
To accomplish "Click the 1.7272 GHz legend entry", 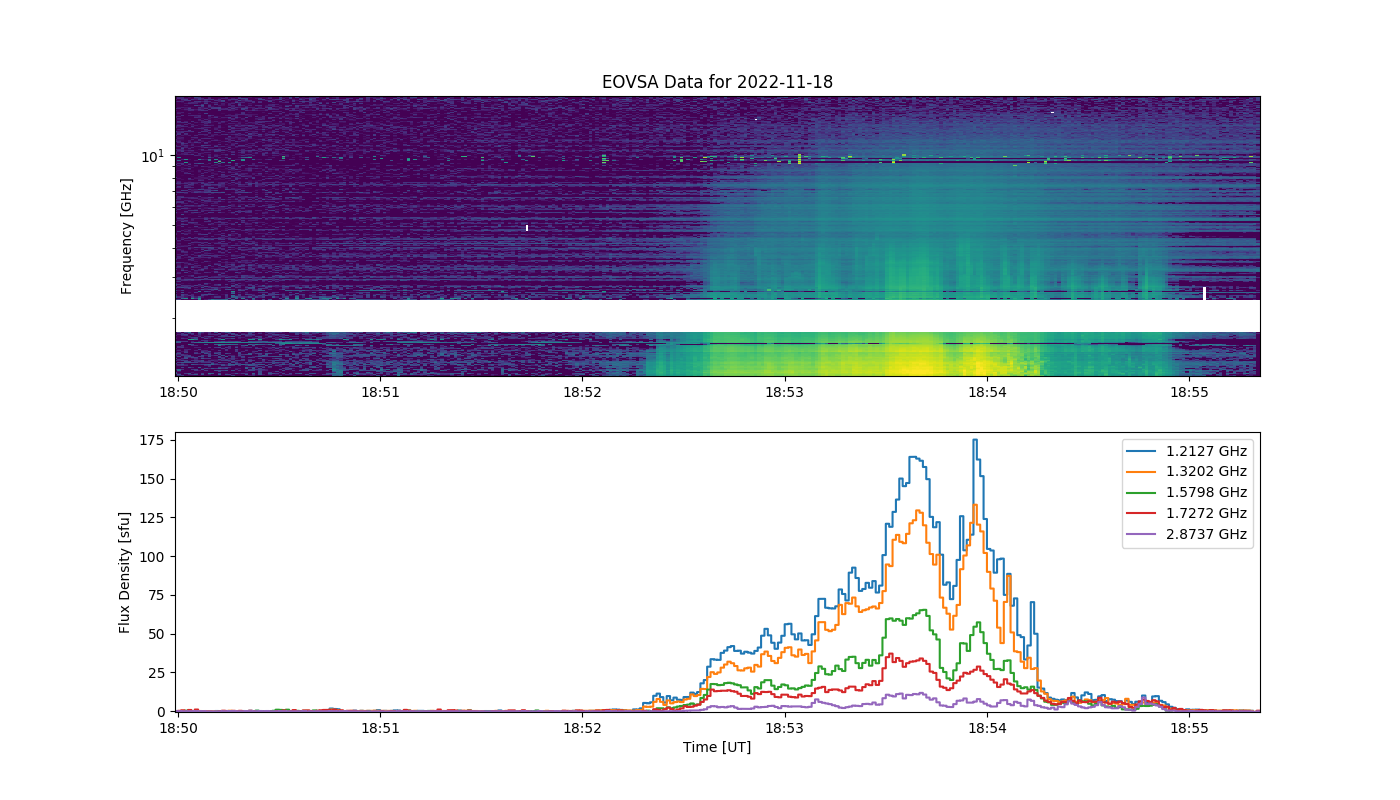I will [x=1187, y=514].
